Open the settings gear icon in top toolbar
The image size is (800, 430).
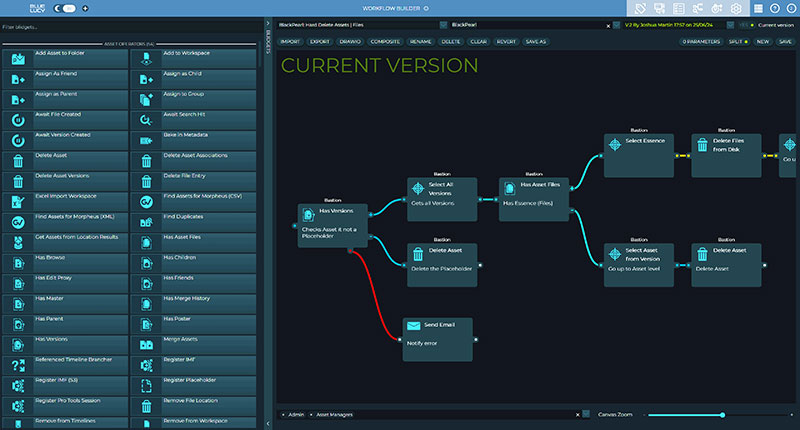pyautogui.click(x=736, y=8)
